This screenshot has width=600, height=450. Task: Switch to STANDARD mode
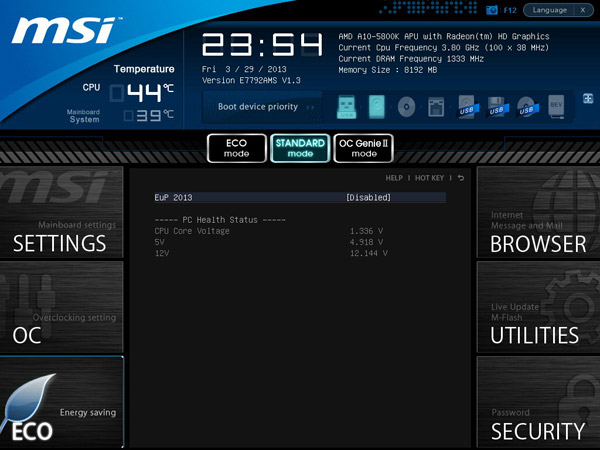click(x=300, y=148)
